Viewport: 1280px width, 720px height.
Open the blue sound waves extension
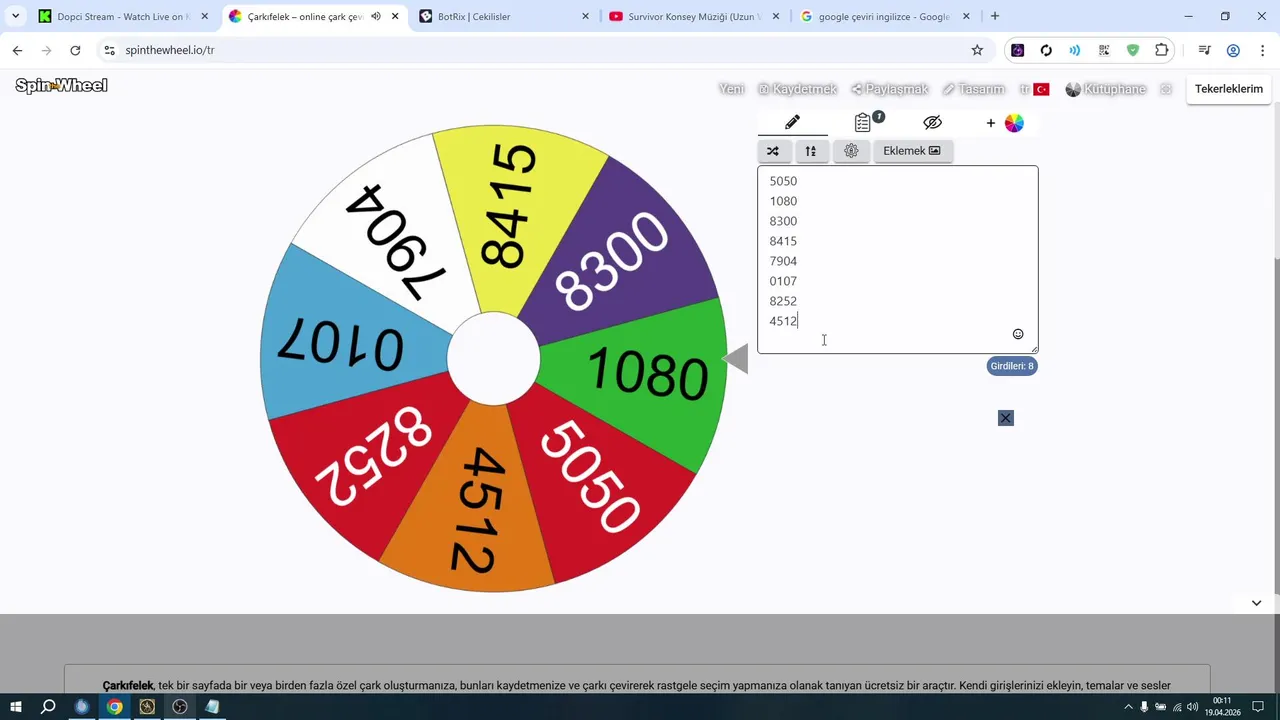pos(1075,50)
